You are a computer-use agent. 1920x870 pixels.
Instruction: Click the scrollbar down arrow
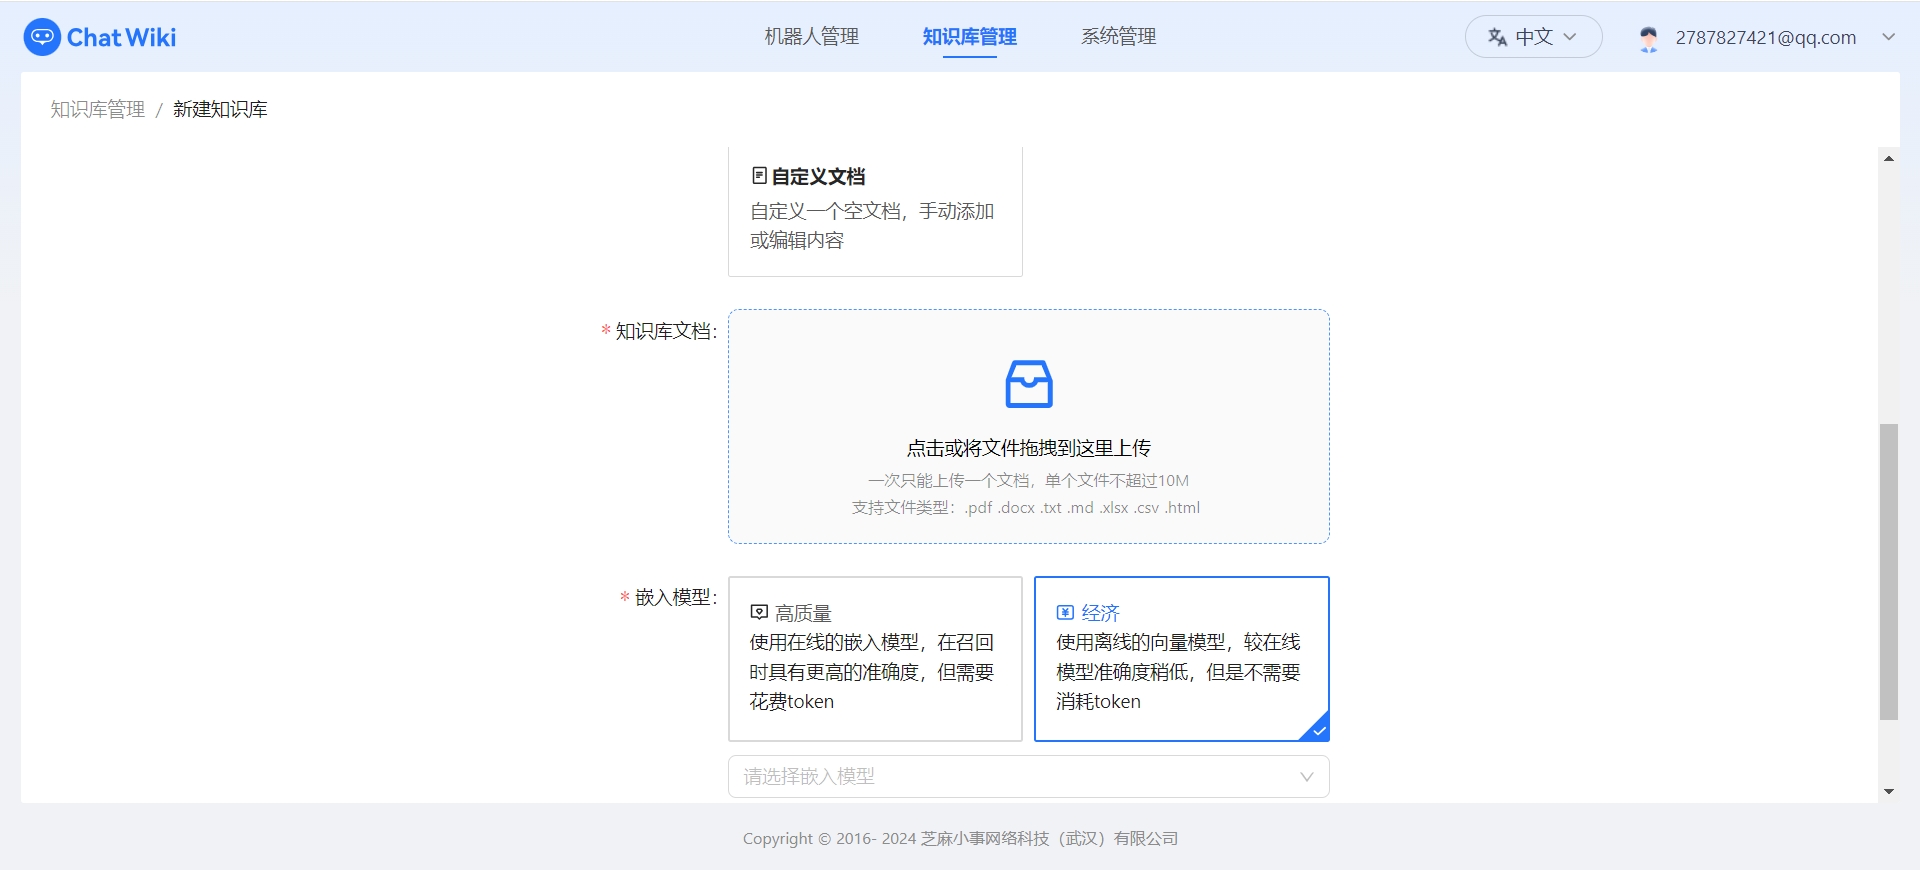[x=1888, y=791]
